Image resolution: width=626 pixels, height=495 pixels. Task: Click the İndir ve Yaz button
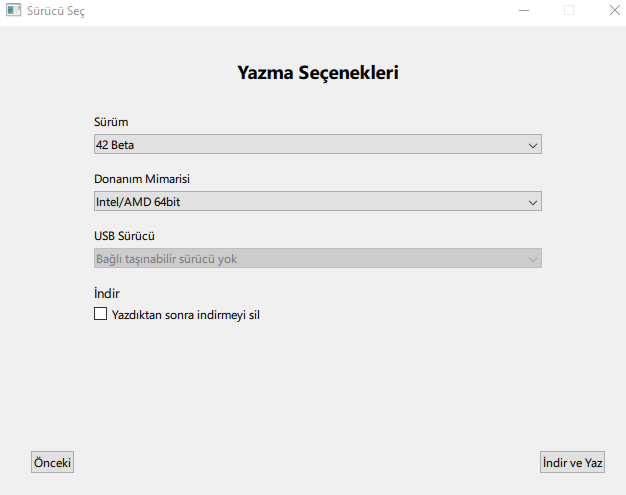coord(572,463)
